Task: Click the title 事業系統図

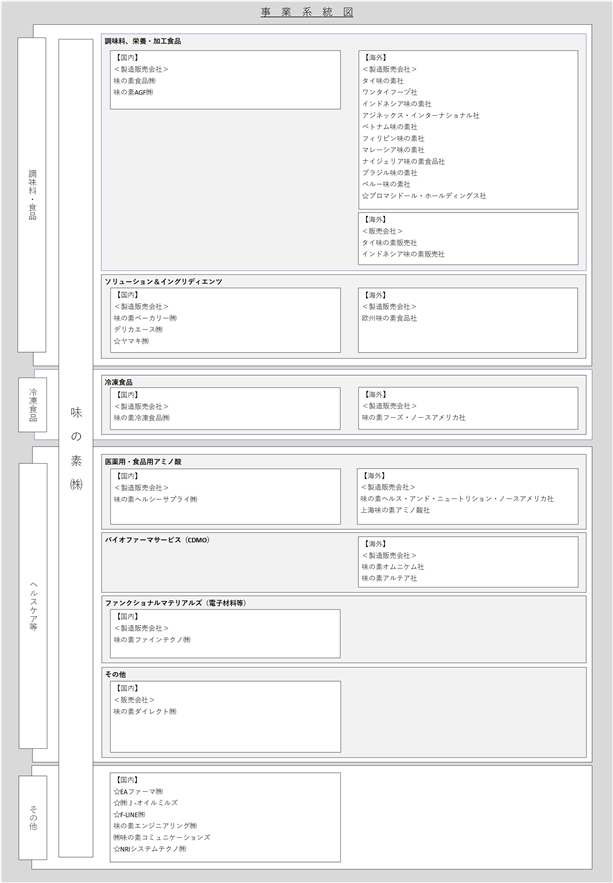Action: point(307,12)
